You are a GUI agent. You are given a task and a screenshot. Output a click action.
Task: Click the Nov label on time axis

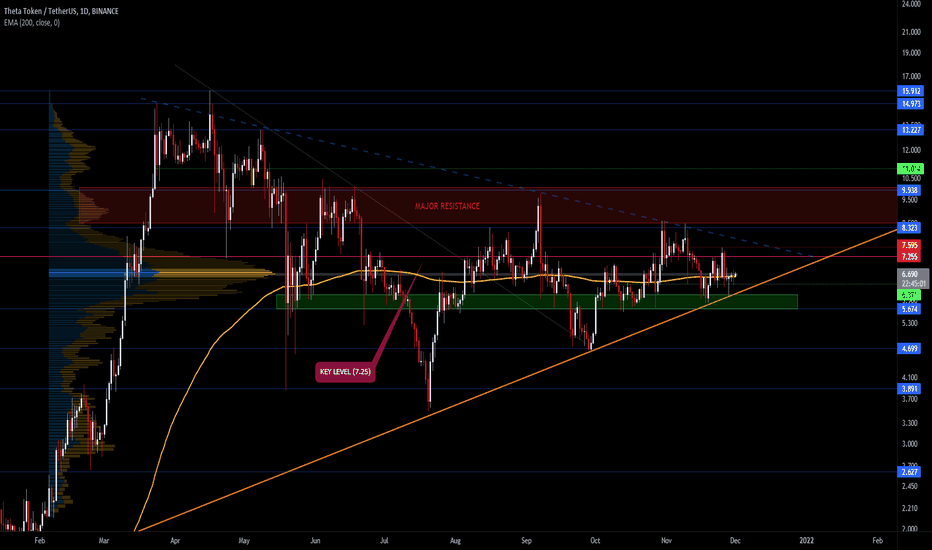click(666, 541)
